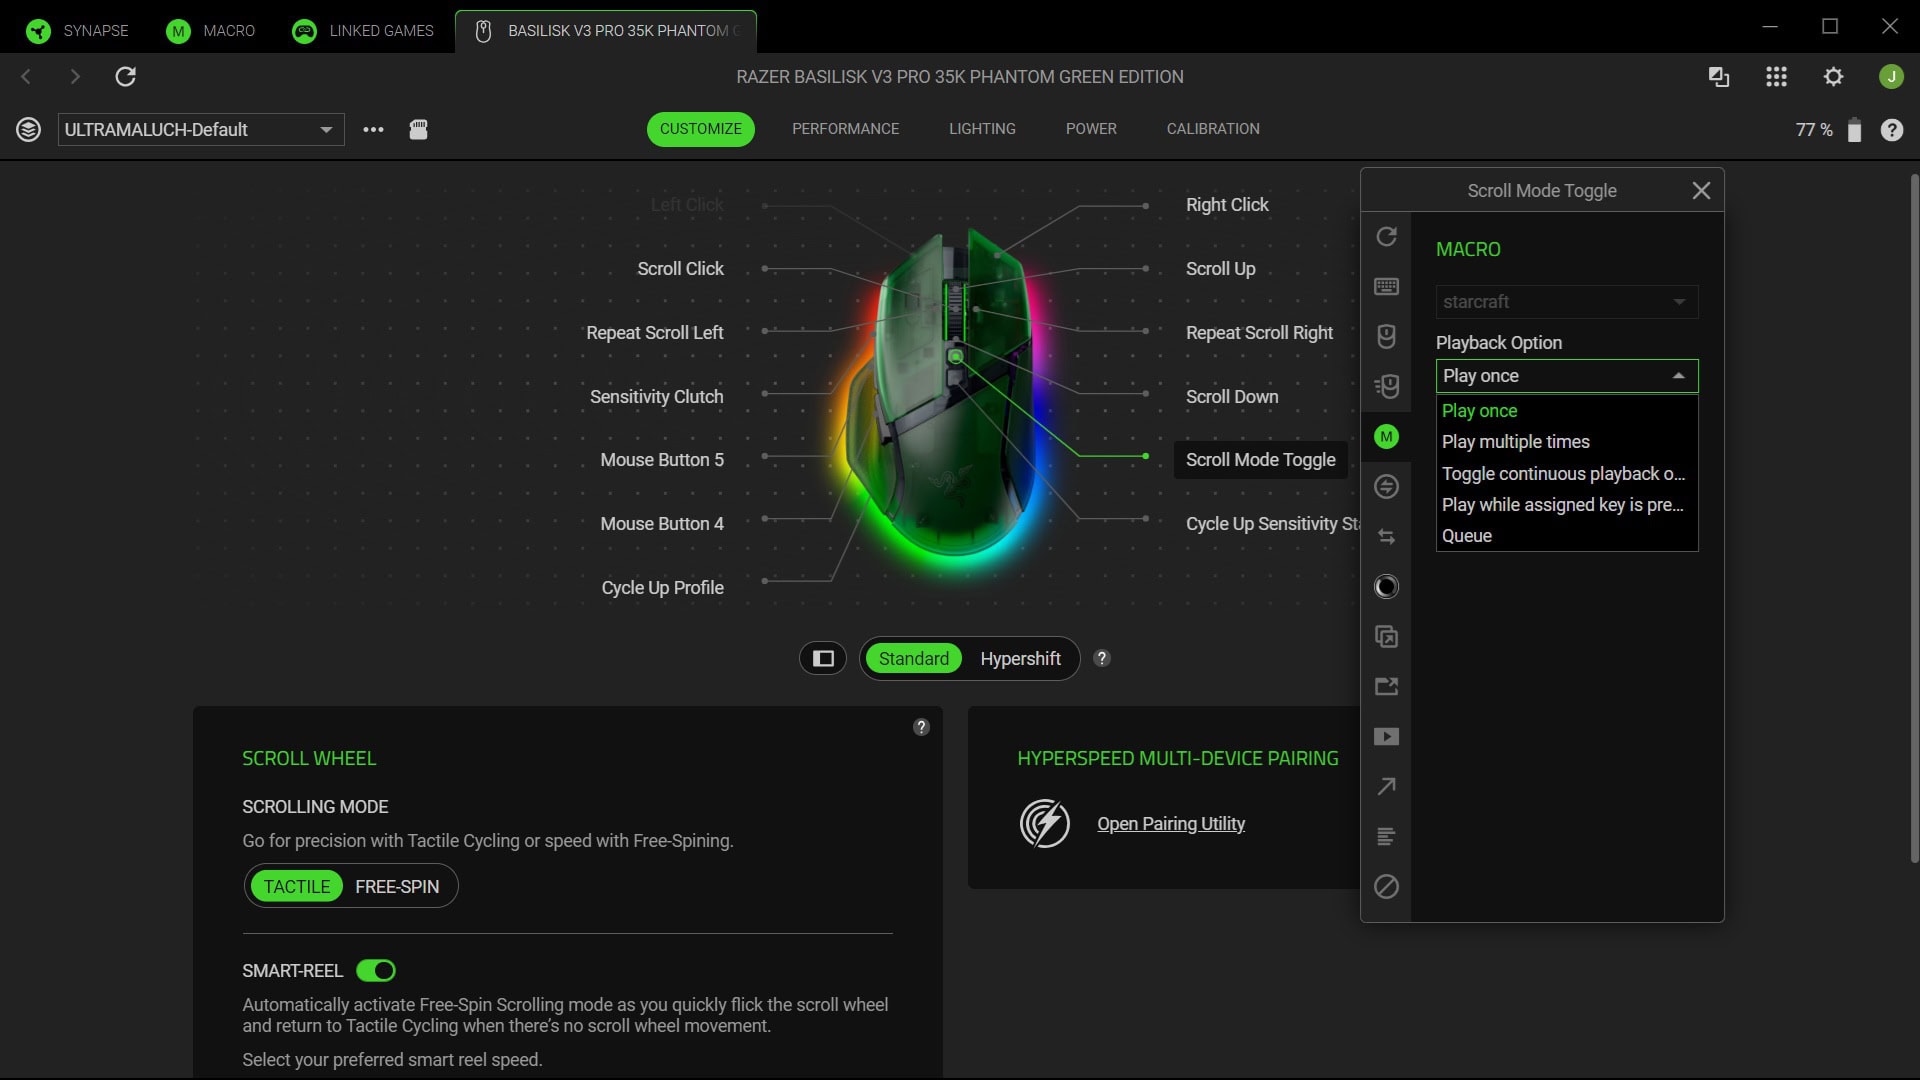Viewport: 1920px width, 1080px height.
Task: Click Open Pairing Utility link
Action: [1170, 823]
